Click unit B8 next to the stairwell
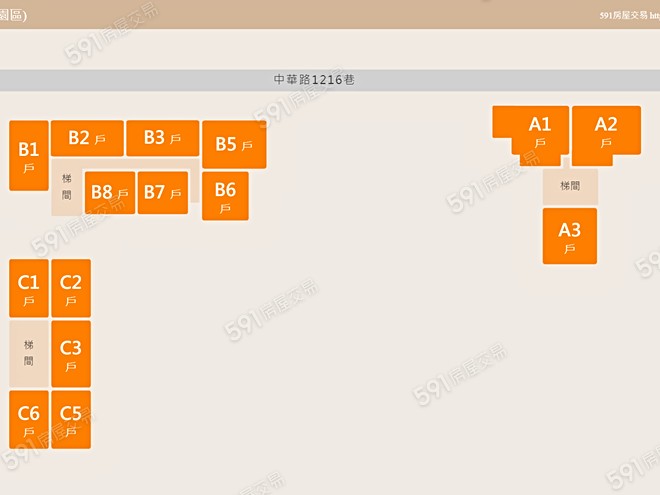The width and height of the screenshot is (660, 495). (110, 192)
